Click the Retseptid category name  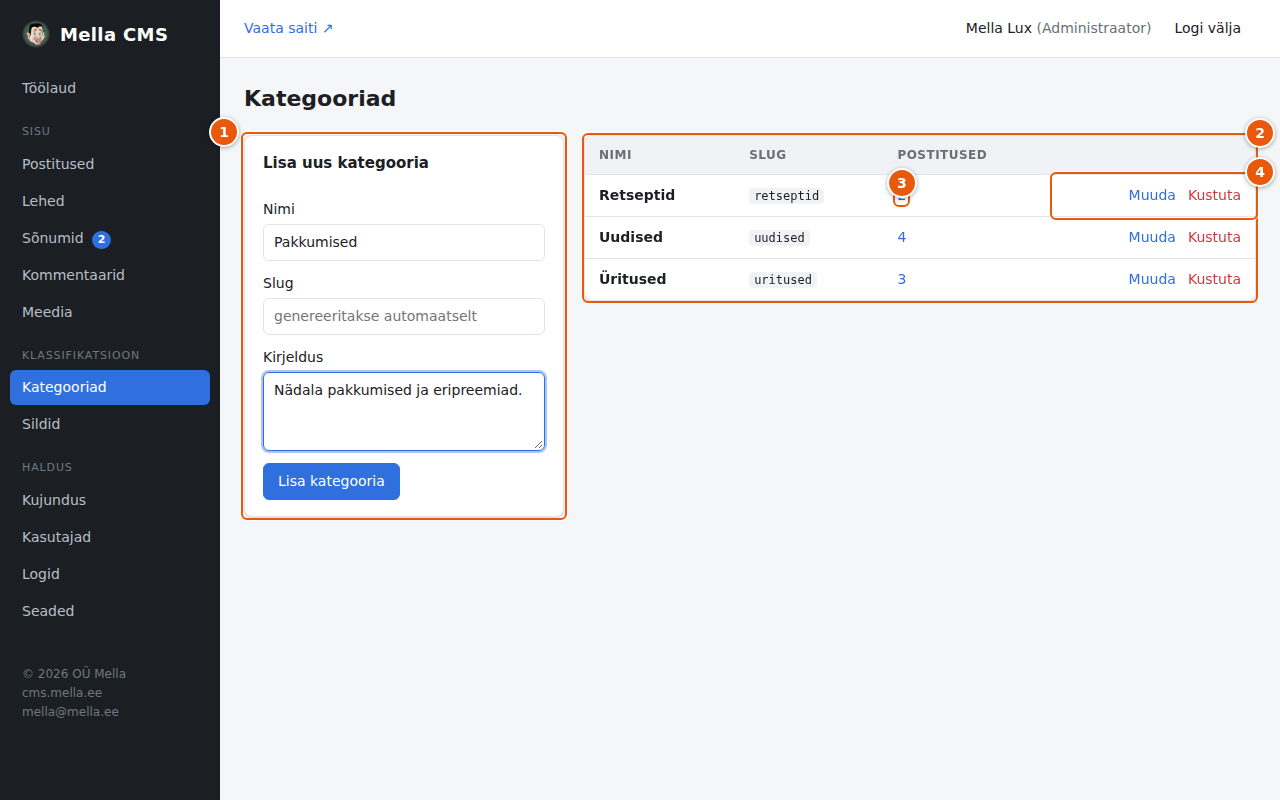pos(637,195)
